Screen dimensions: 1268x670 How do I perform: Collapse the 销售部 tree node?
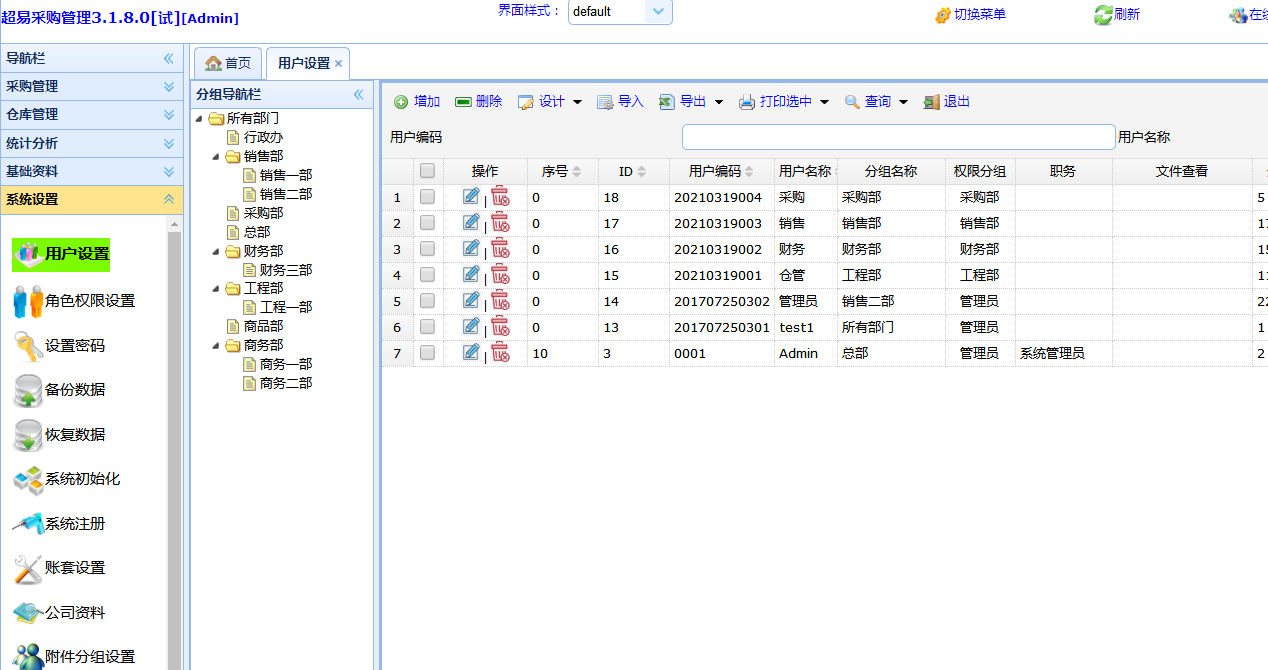[x=215, y=156]
